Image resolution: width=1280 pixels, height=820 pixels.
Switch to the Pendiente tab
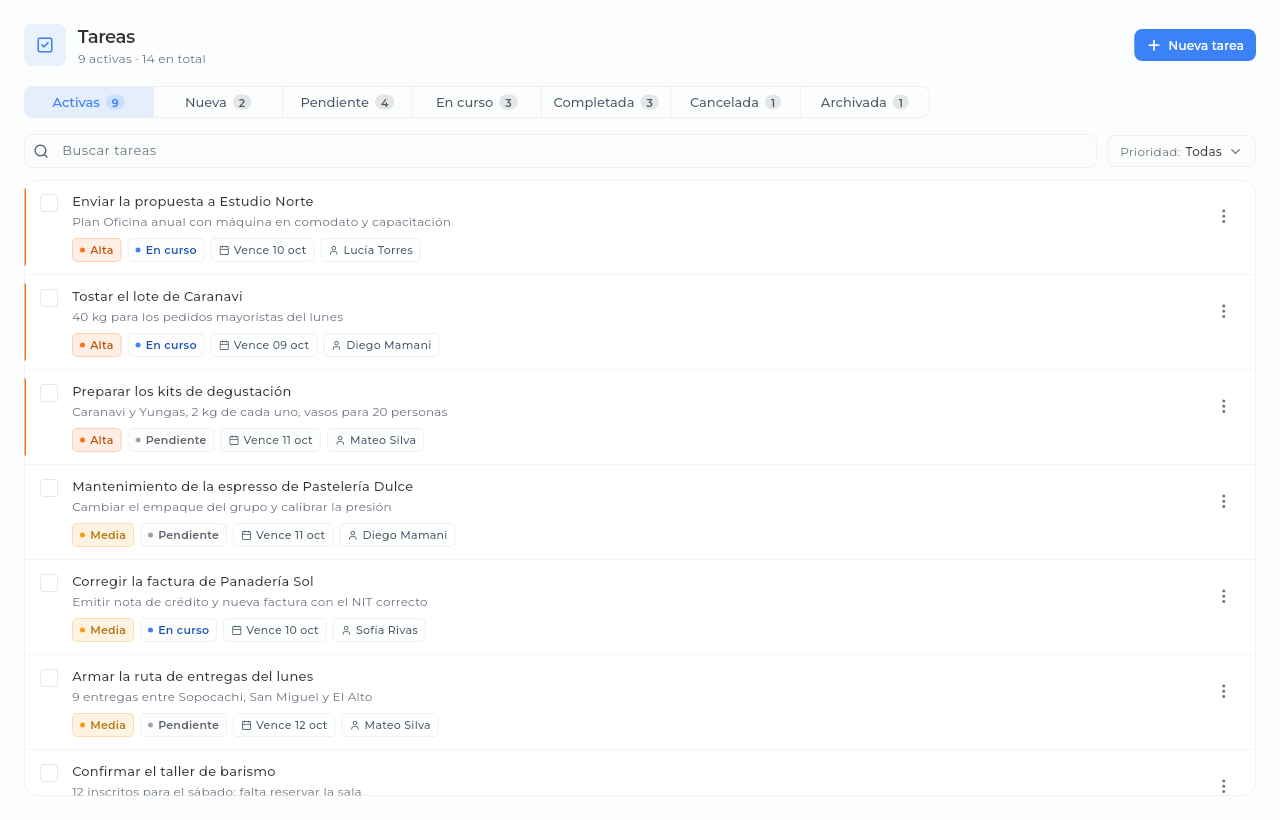[x=347, y=102]
